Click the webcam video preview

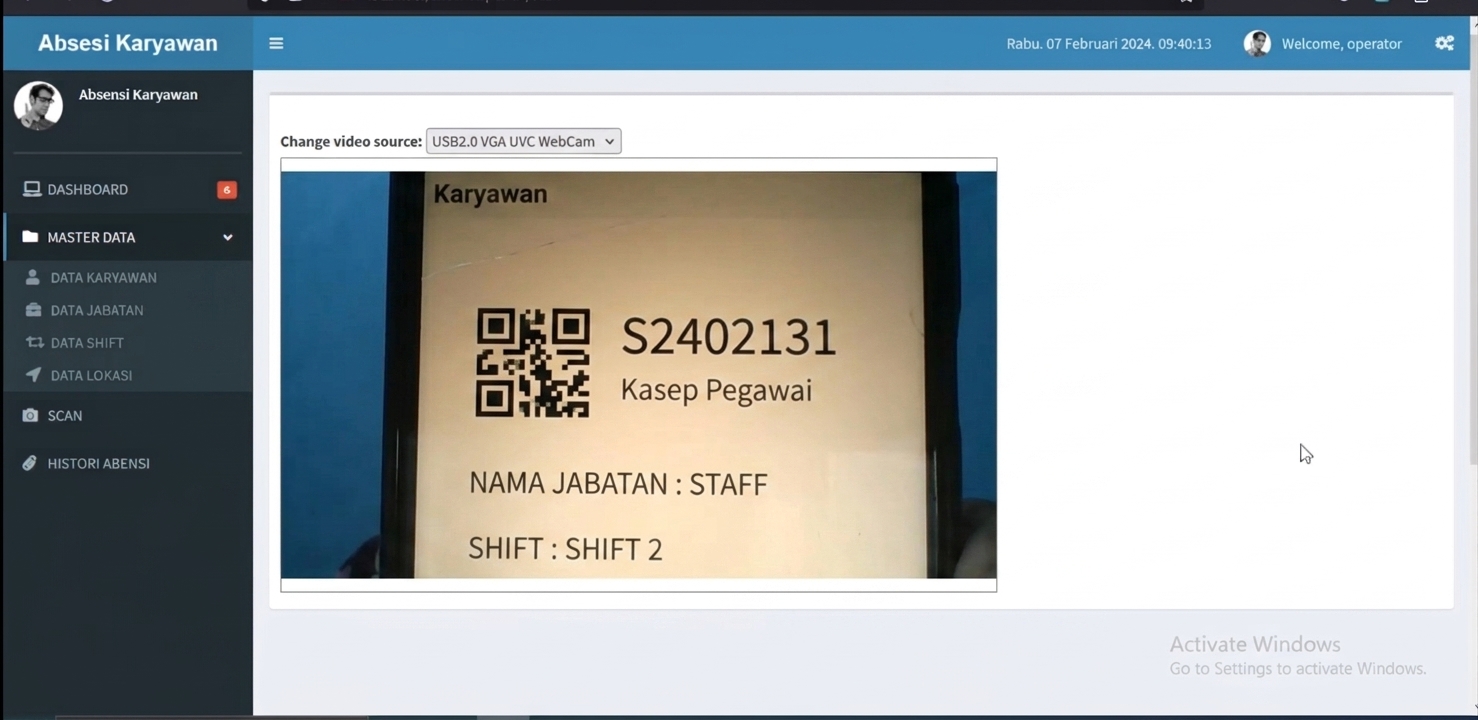pyautogui.click(x=638, y=374)
